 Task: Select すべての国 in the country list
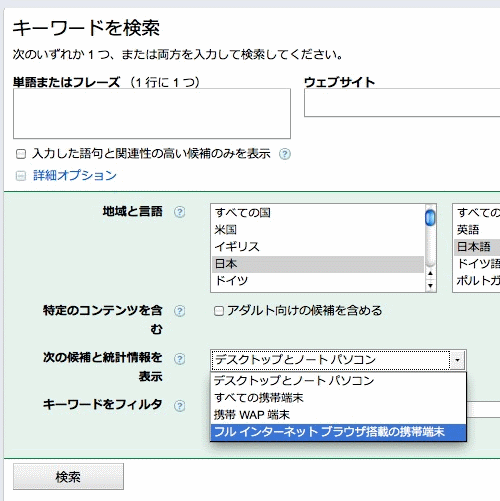318,213
